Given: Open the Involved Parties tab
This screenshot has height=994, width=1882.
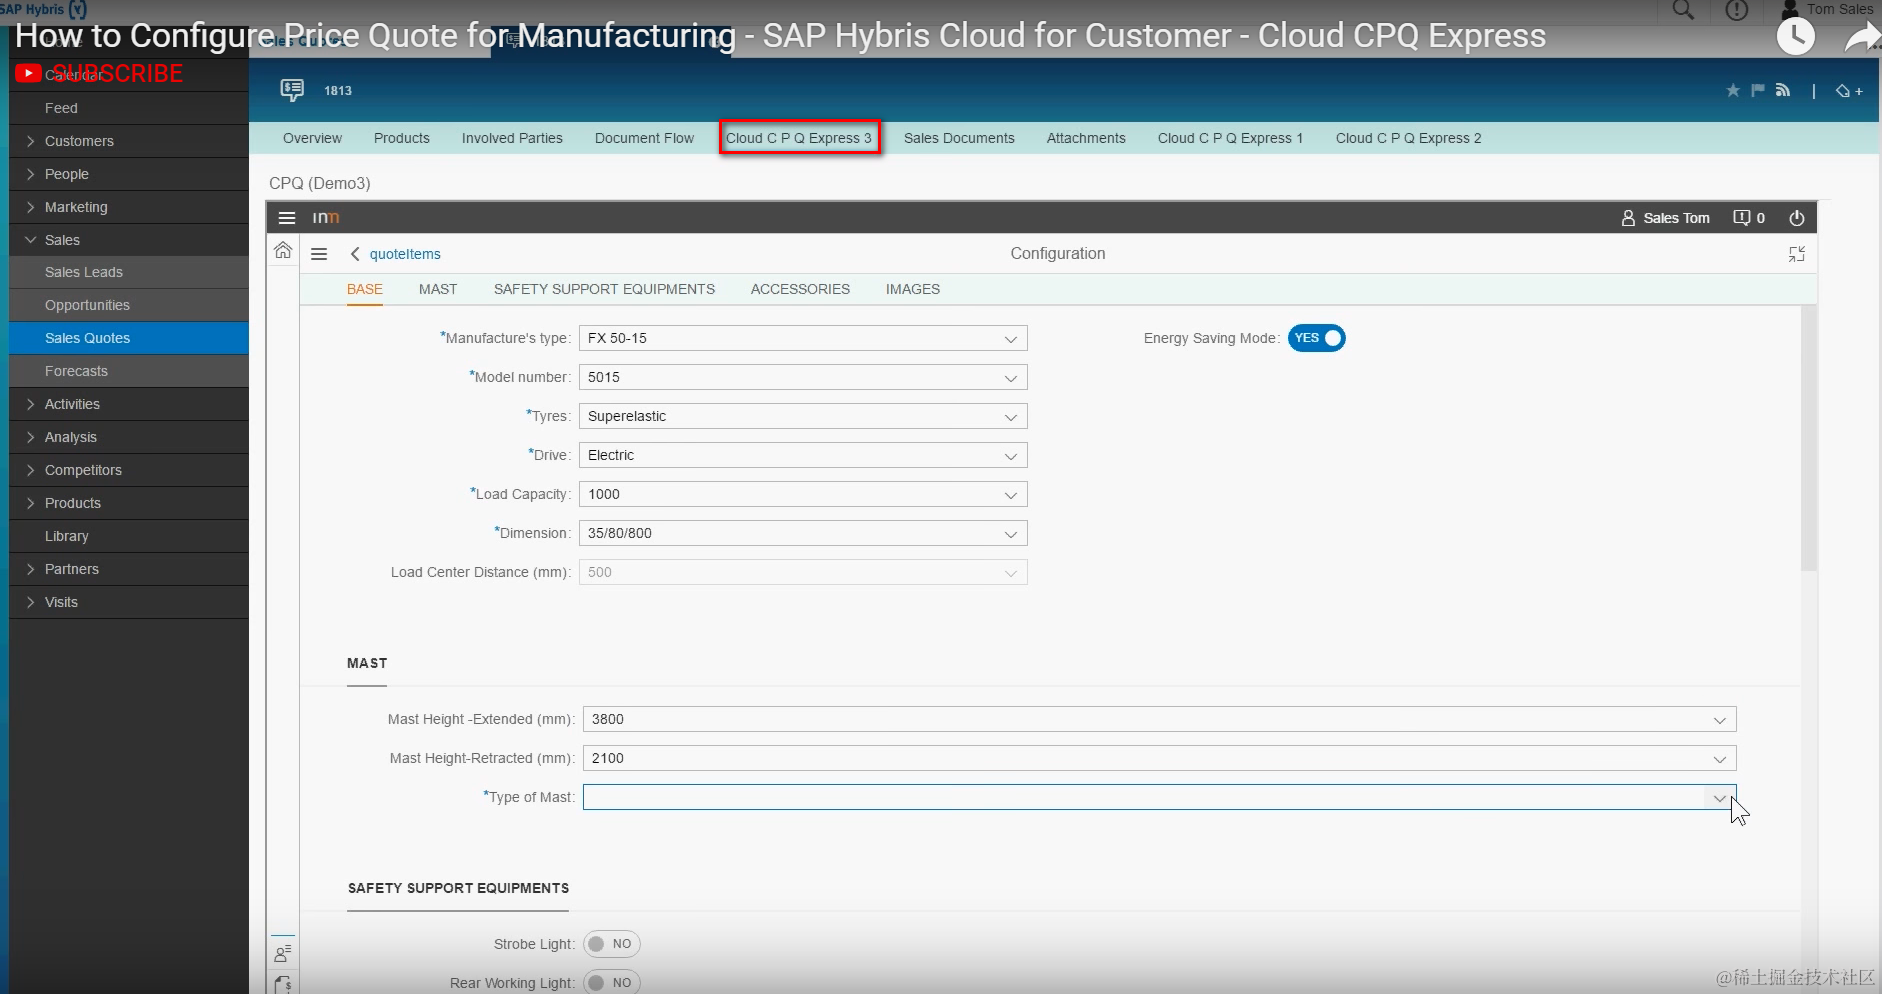Looking at the screenshot, I should click(512, 138).
